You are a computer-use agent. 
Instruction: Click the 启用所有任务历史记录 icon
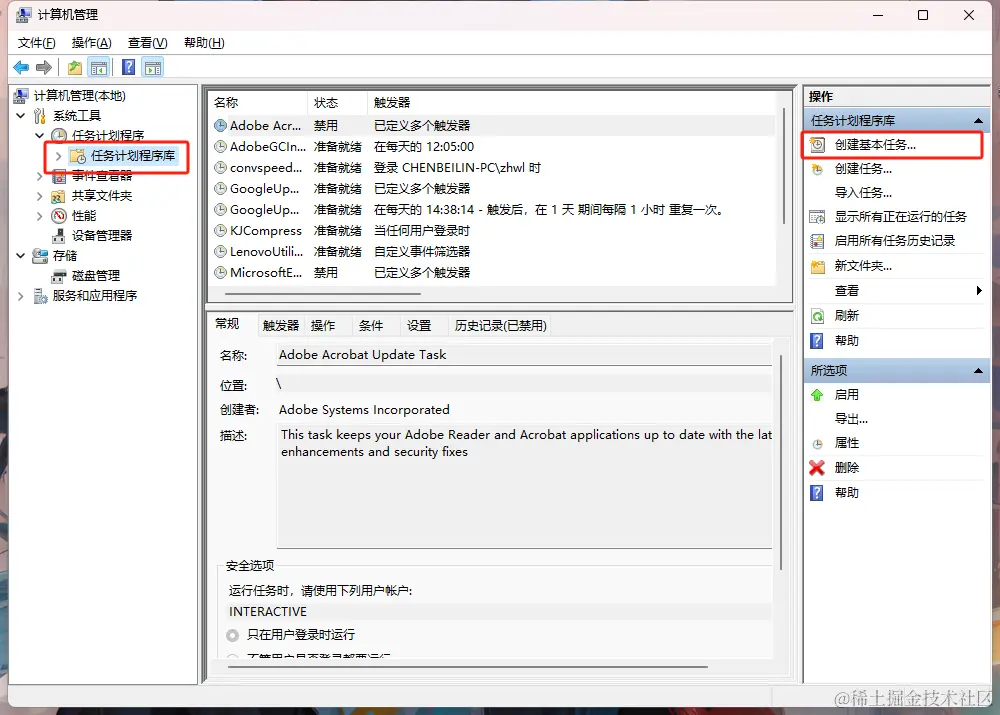(817, 241)
